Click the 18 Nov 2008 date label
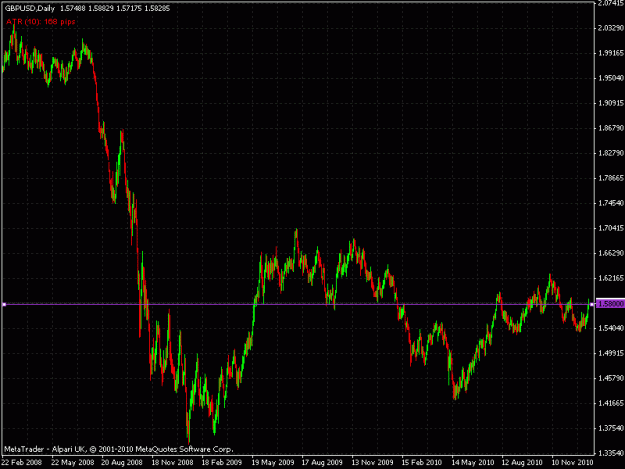625x469 pixels. coord(172,463)
